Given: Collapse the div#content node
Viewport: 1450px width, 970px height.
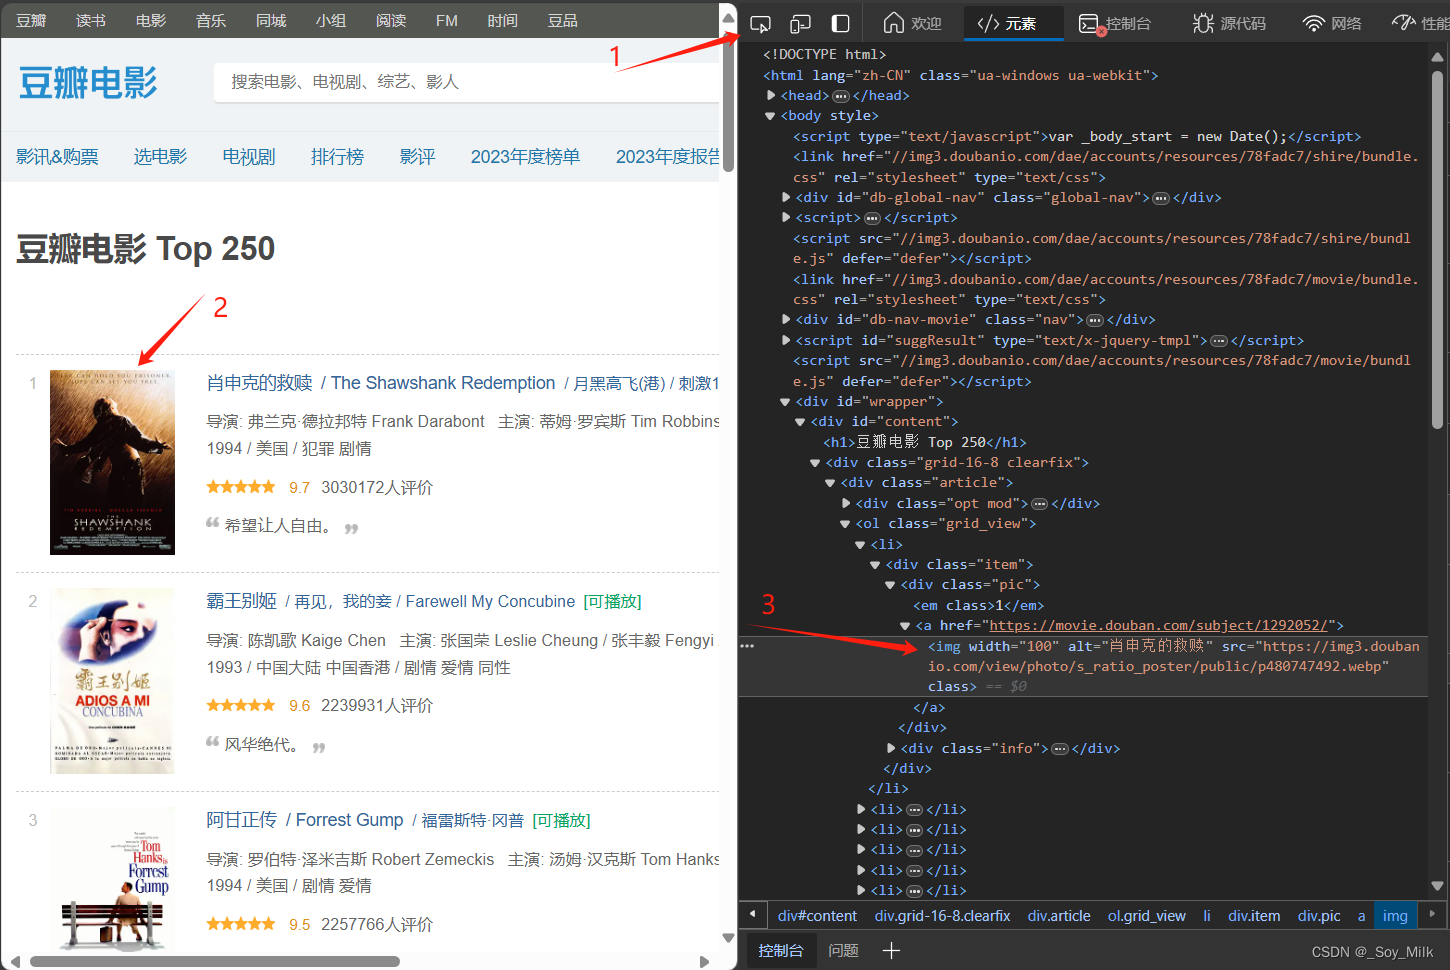Looking at the screenshot, I should point(801,421).
